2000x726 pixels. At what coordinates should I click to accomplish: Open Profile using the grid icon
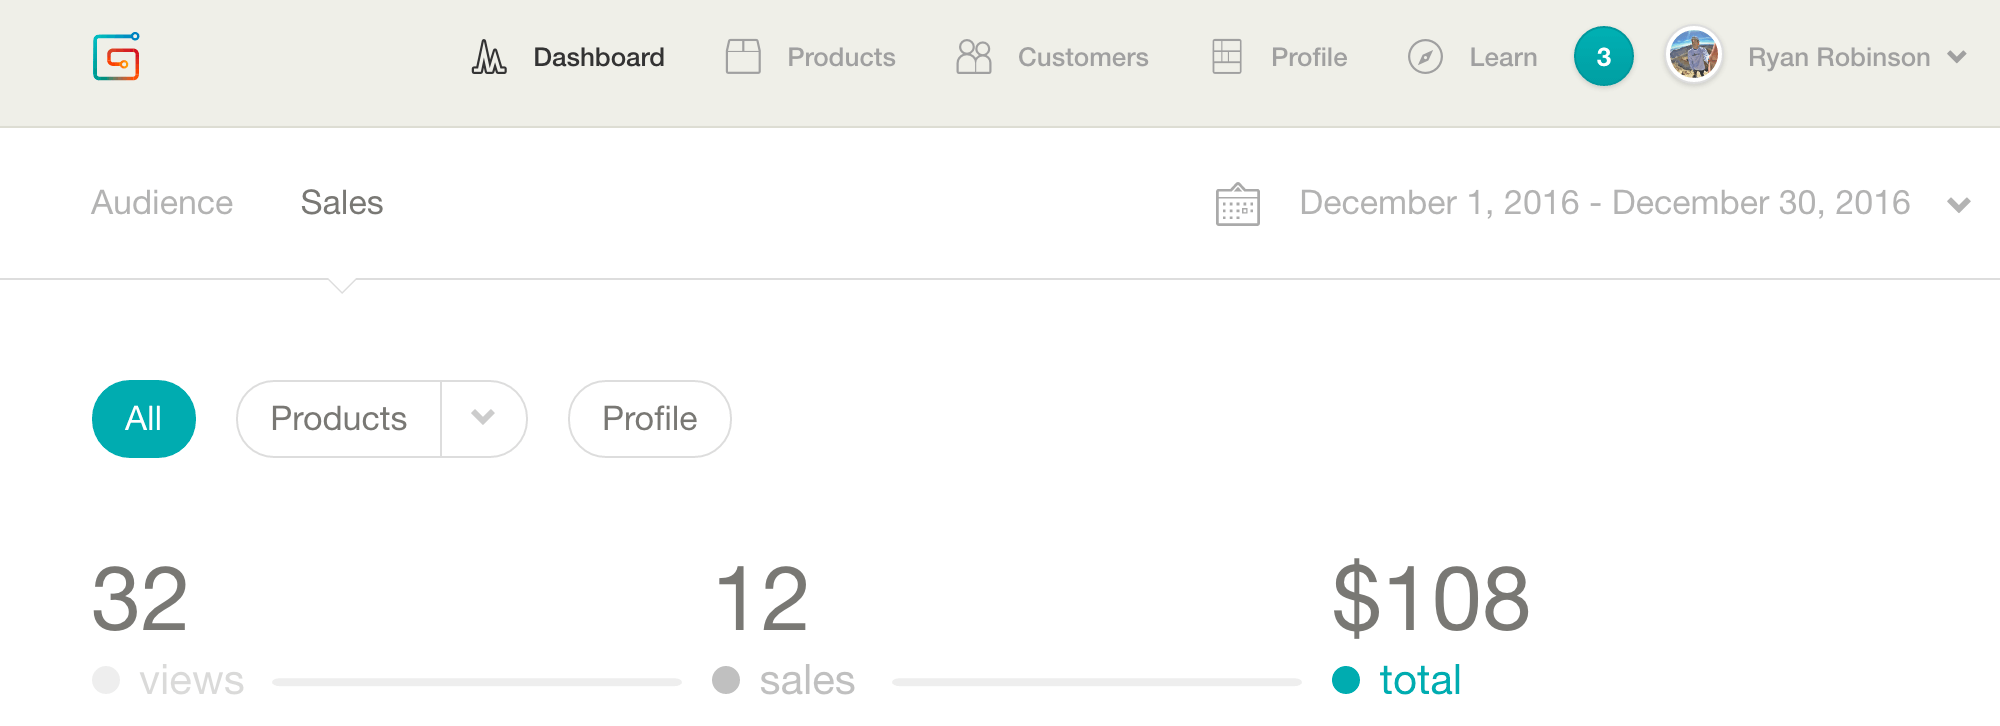point(1228,57)
